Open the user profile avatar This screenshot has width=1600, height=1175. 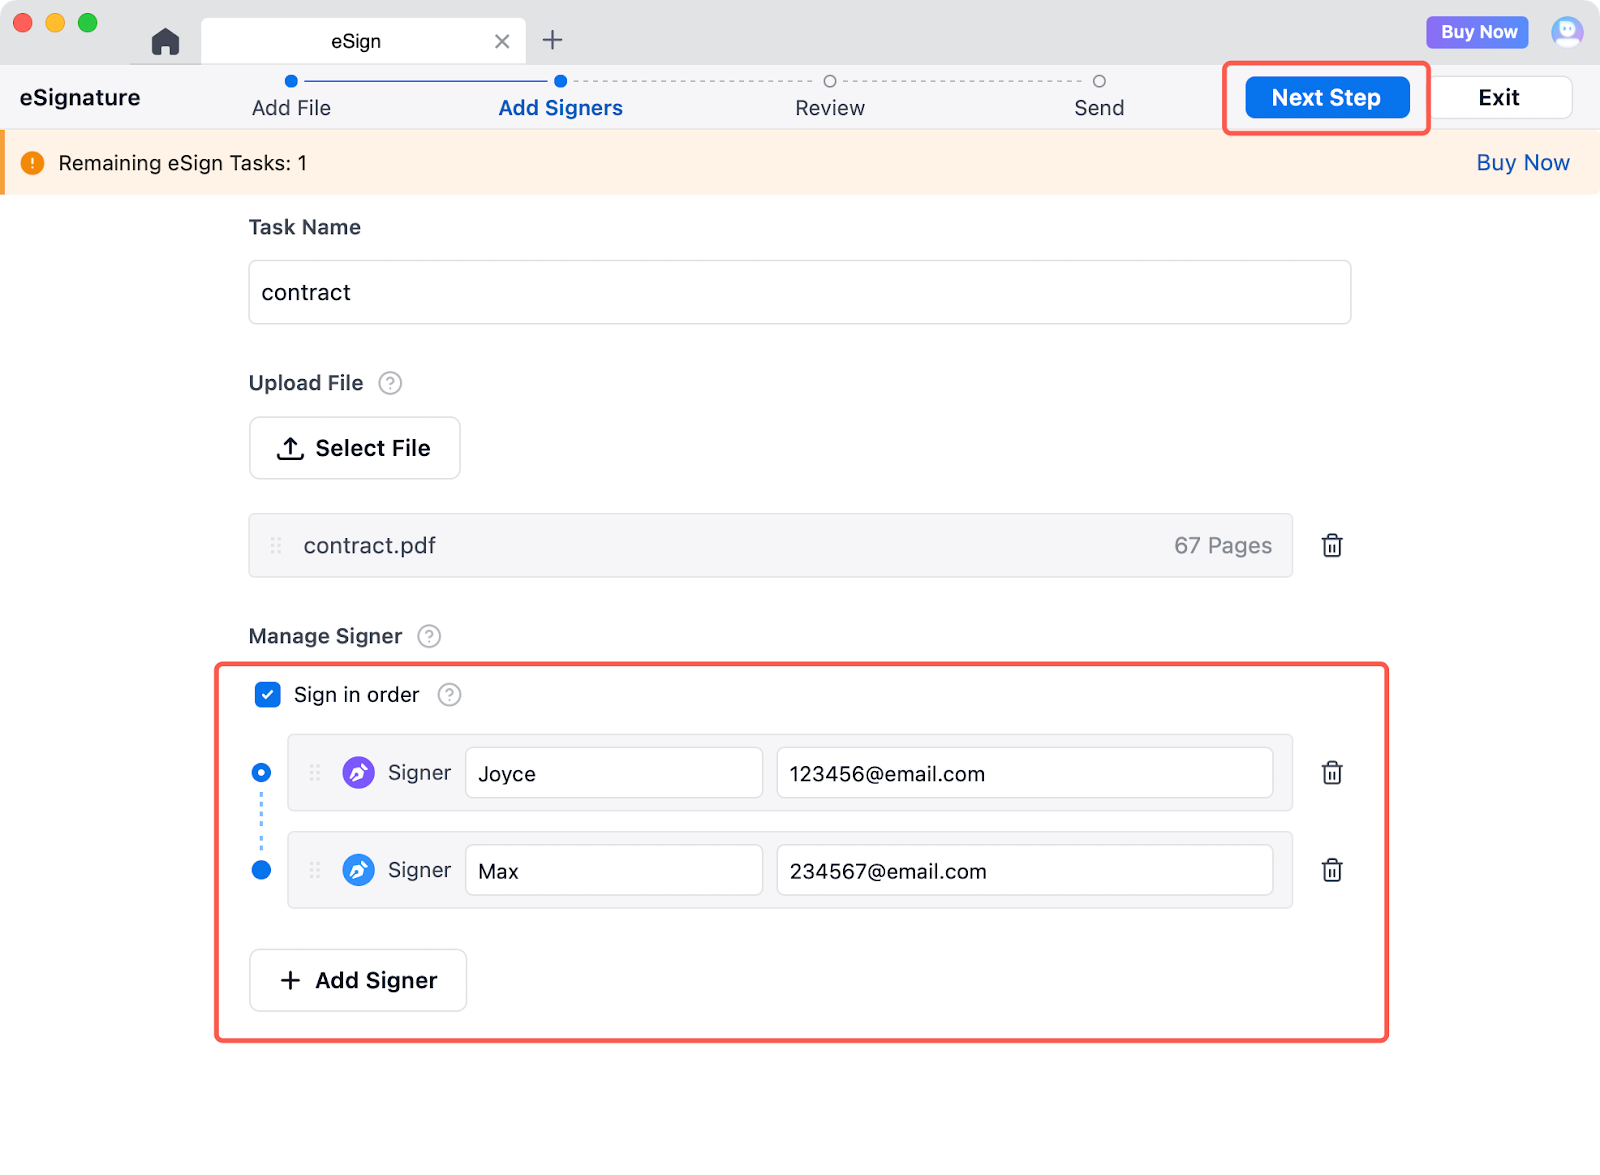click(1566, 32)
